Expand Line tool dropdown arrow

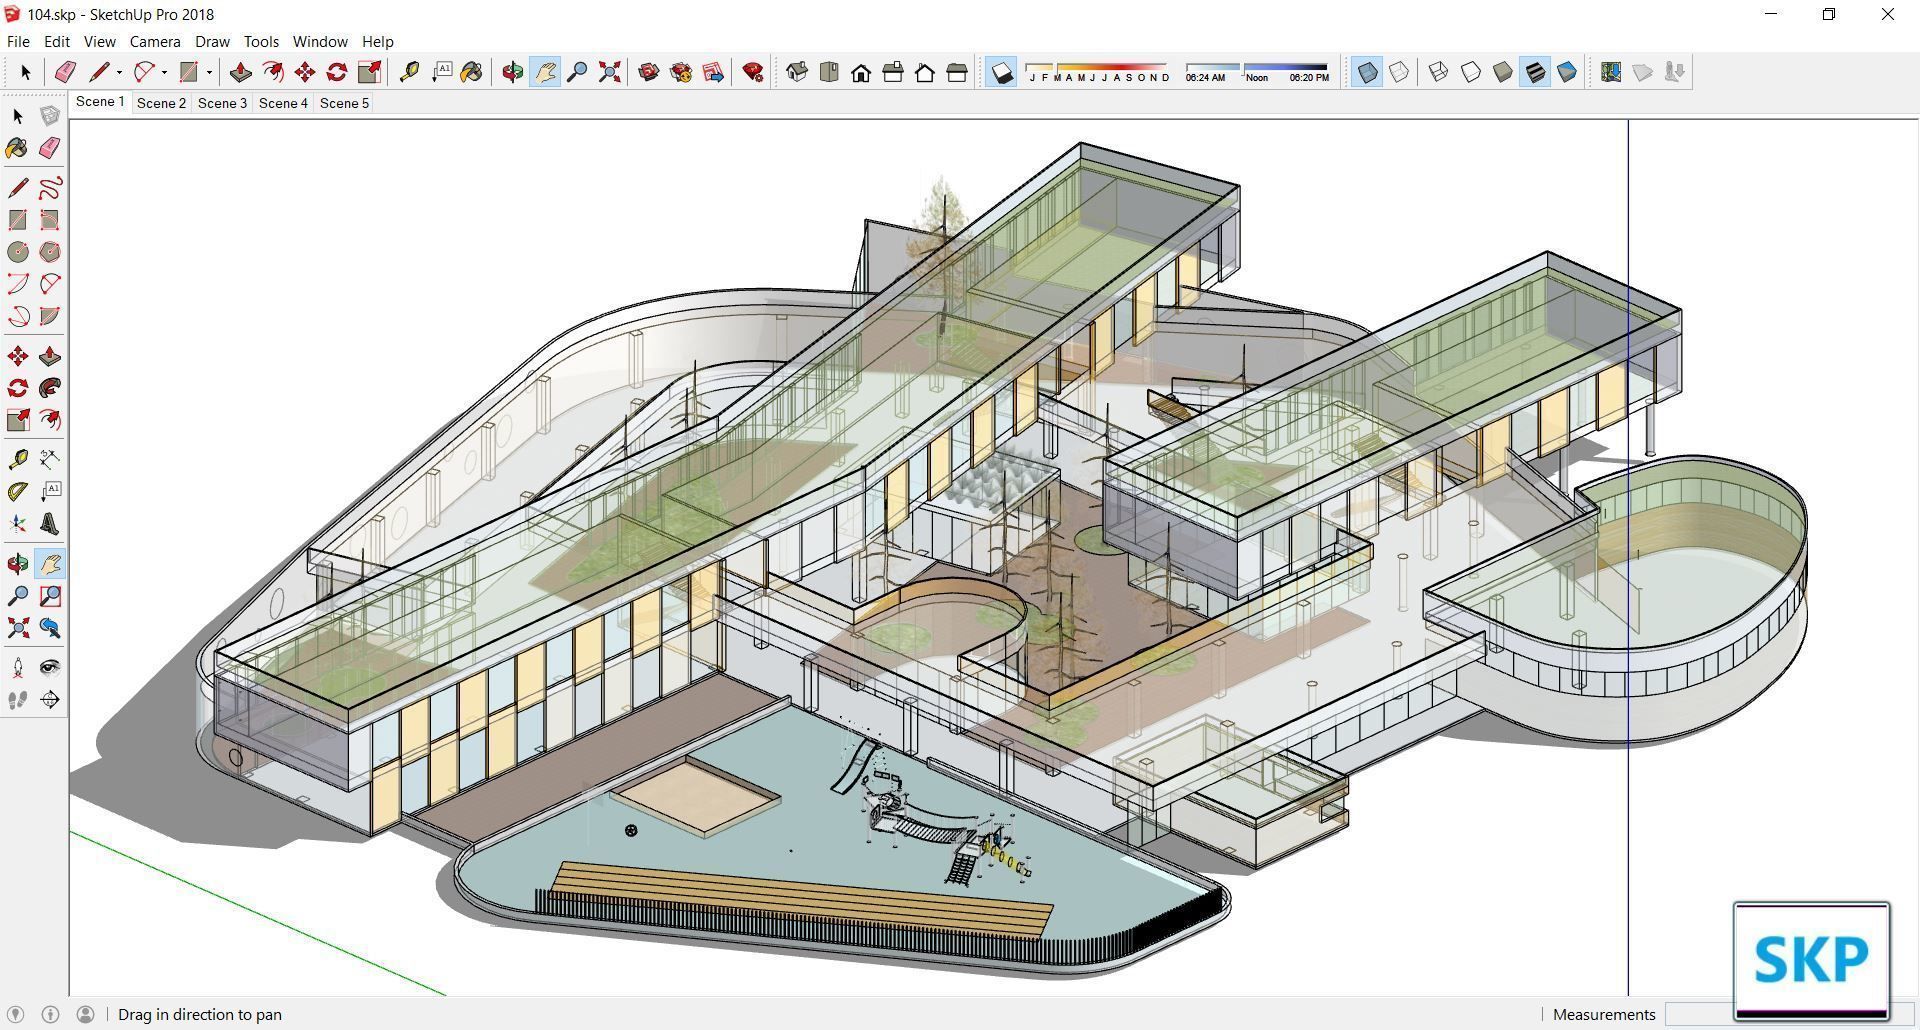119,72
